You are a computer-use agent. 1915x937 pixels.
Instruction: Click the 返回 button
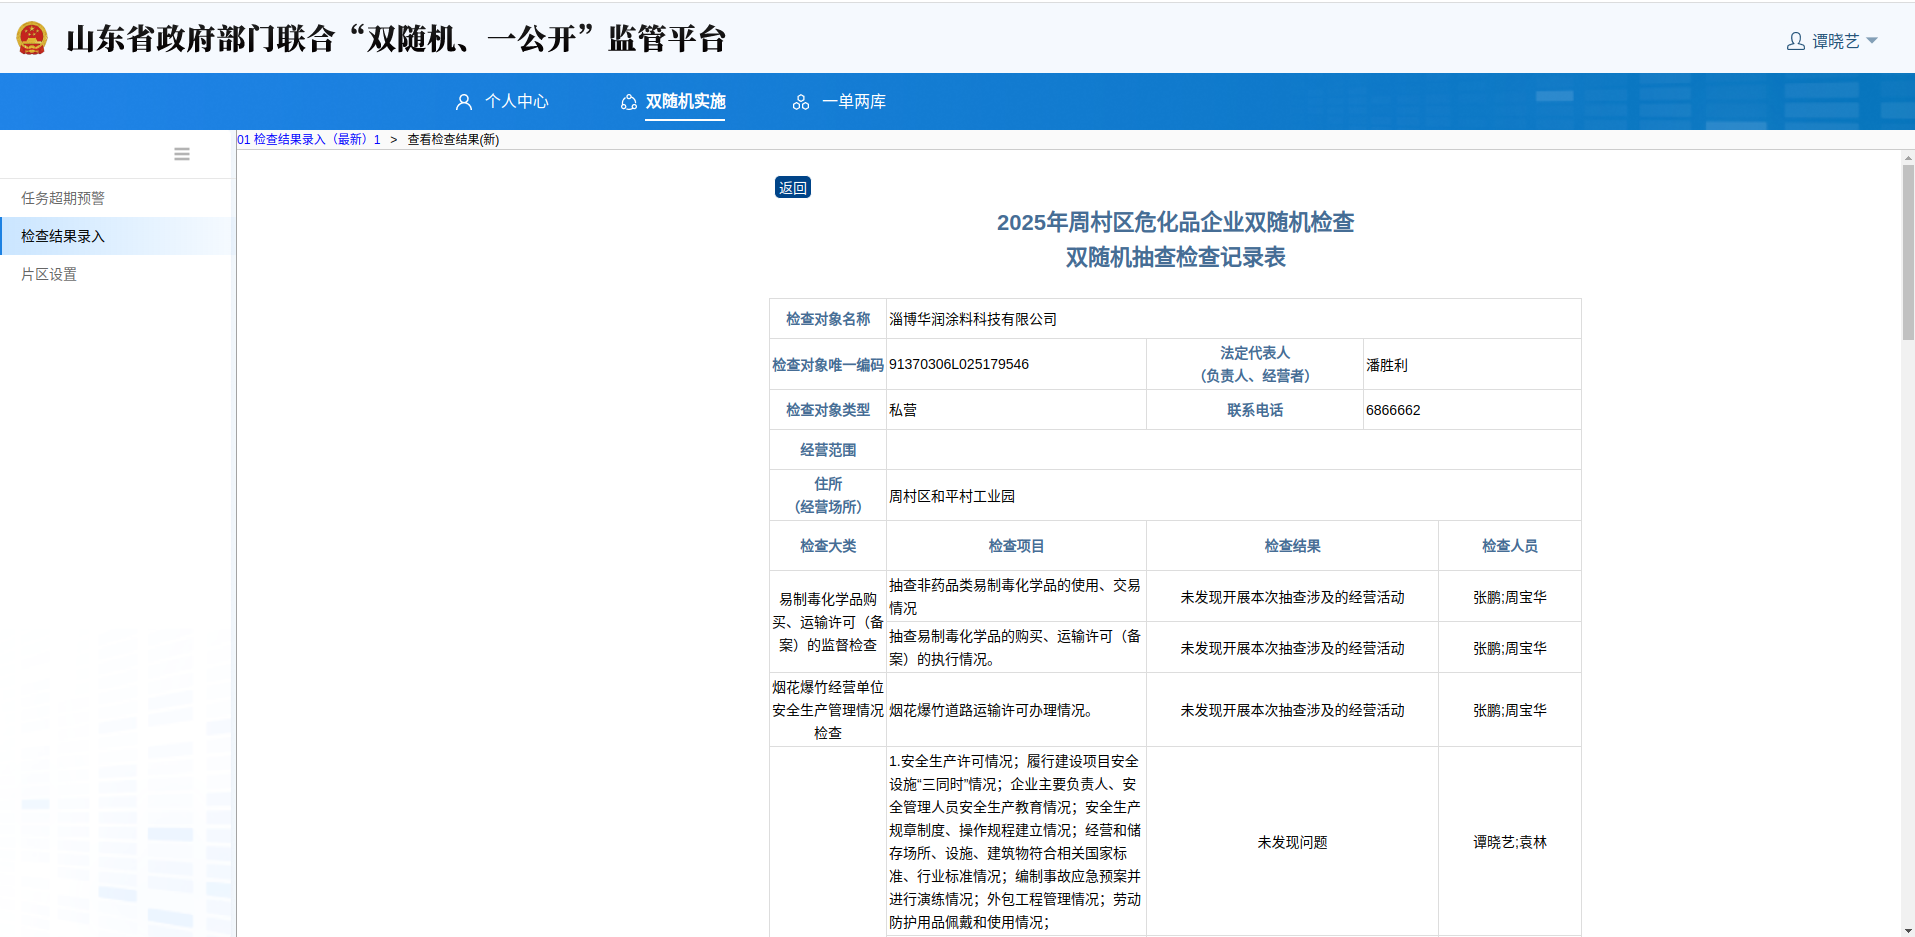pos(793,187)
